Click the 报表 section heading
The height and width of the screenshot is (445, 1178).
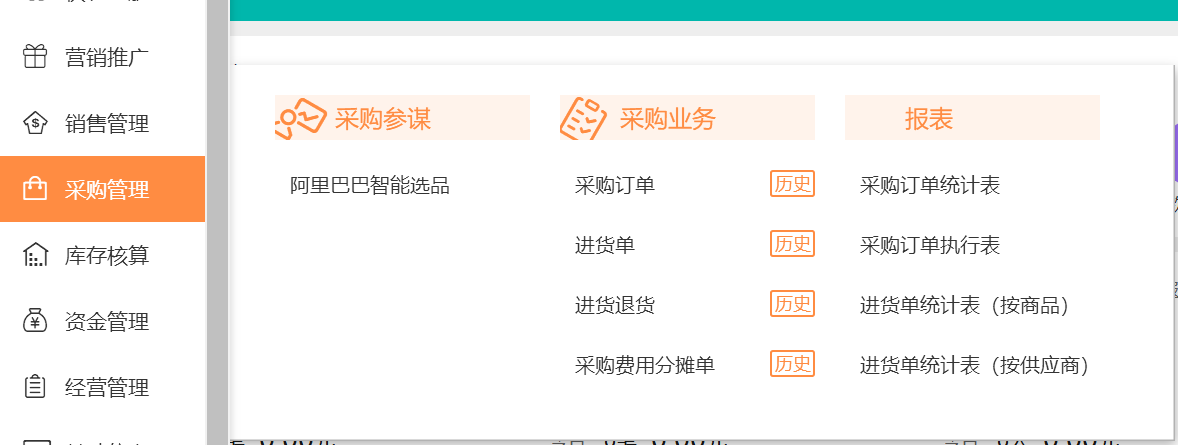click(929, 118)
